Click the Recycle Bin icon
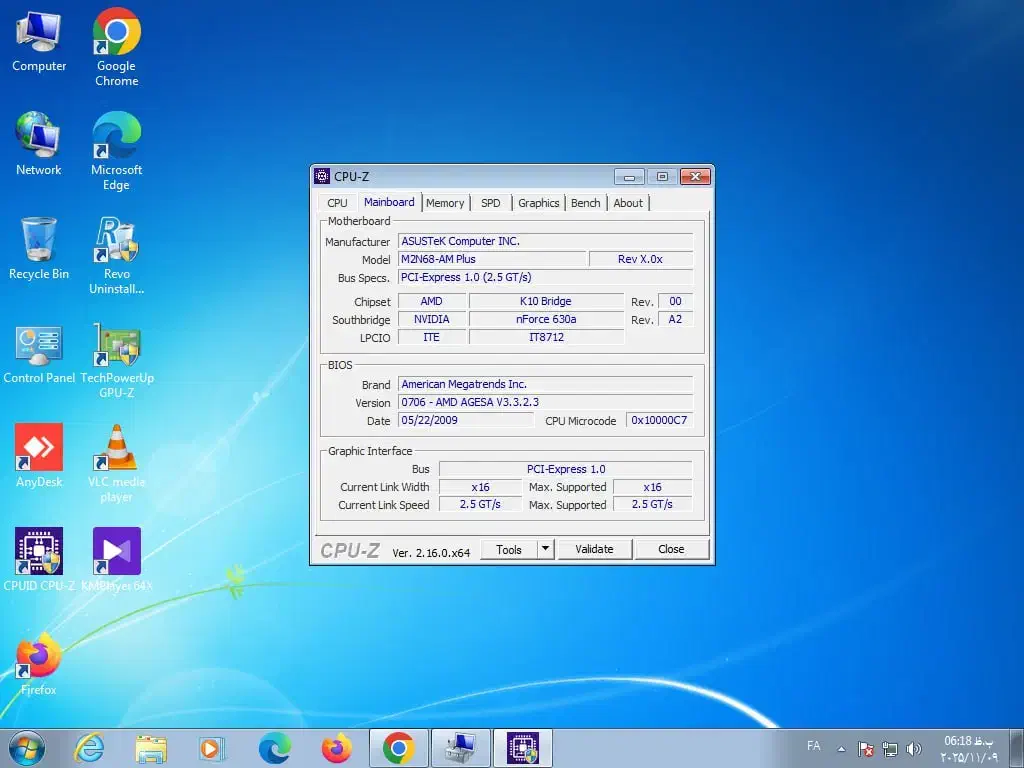This screenshot has width=1024, height=768. coord(39,242)
